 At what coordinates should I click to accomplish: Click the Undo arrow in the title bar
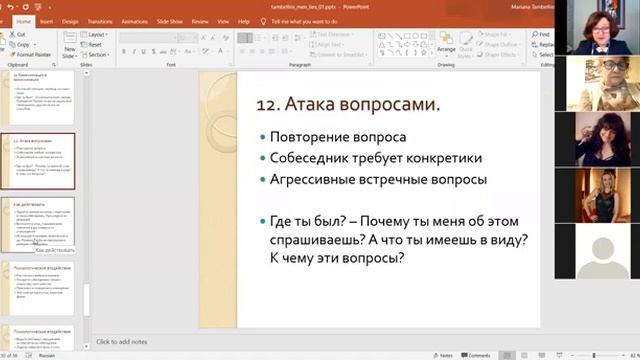click(x=11, y=7)
